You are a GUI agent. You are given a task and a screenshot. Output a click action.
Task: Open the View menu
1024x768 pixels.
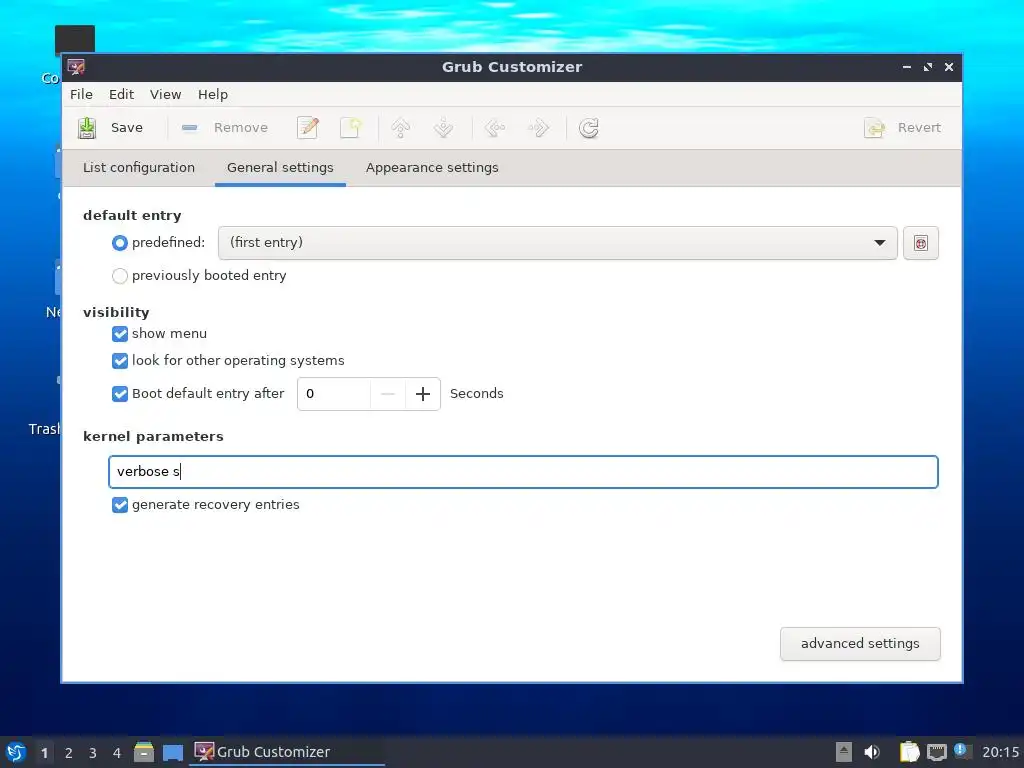(x=165, y=95)
